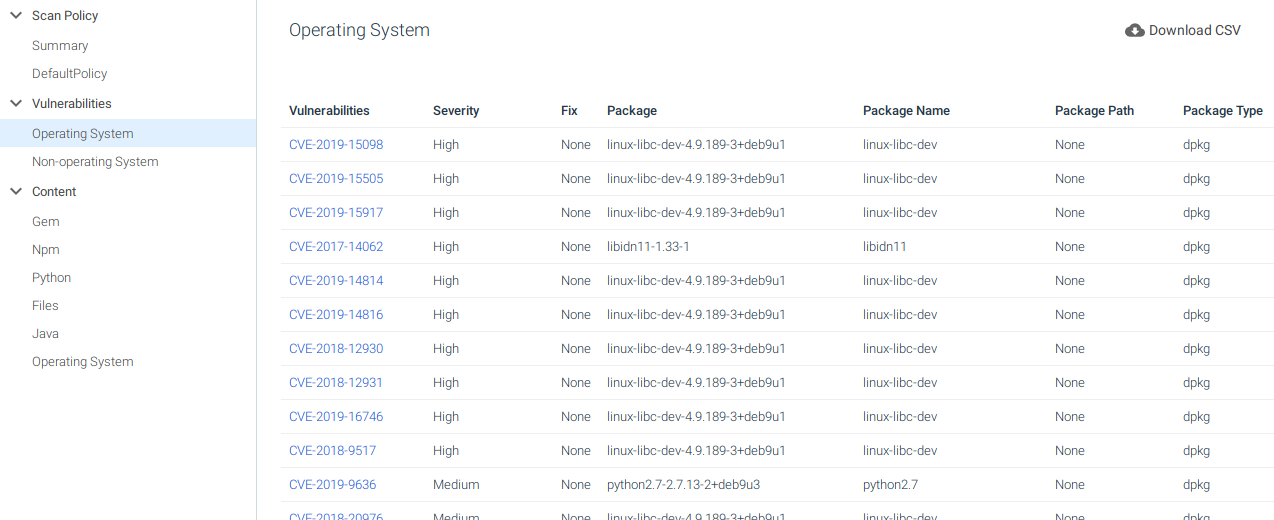
Task: Open the Summary page
Action: 60,46
